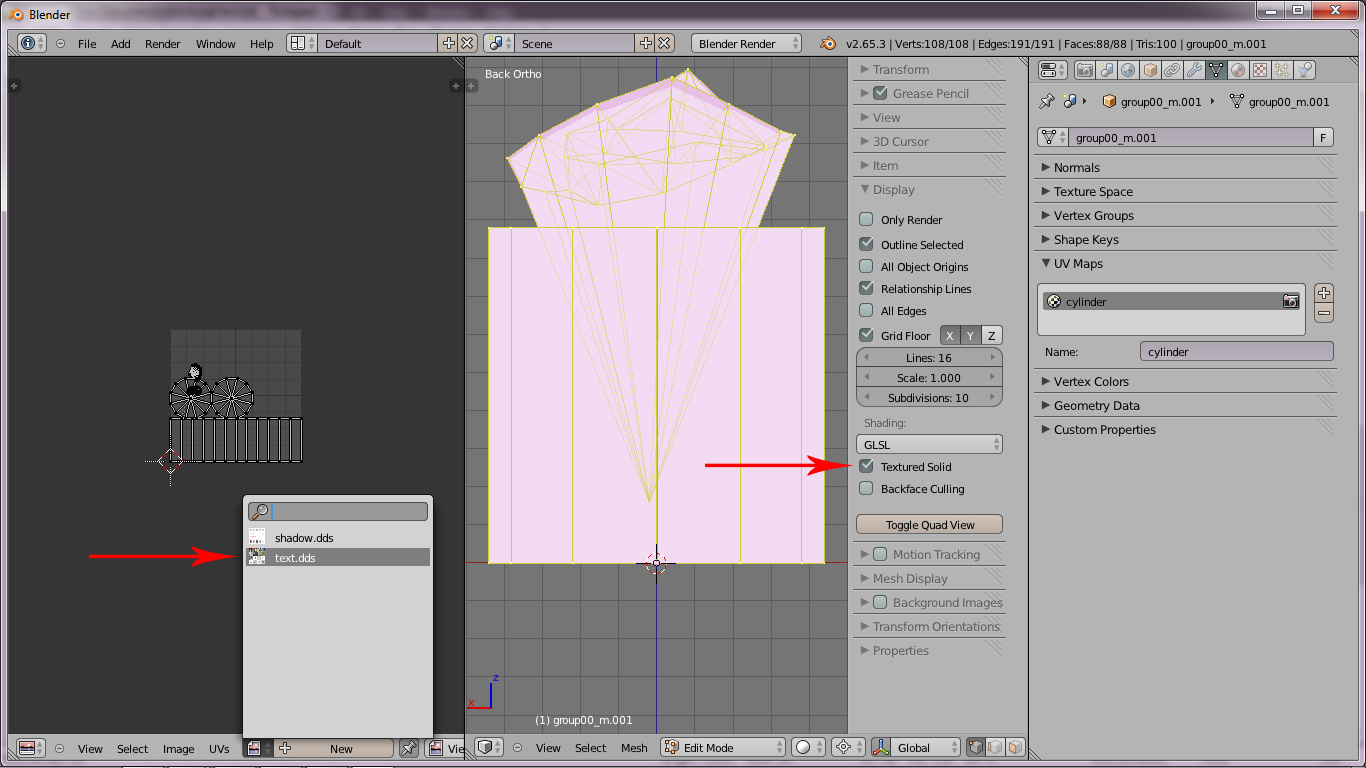Screen dimensions: 1366x768
Task: Click the New image button
Action: pyautogui.click(x=340, y=748)
